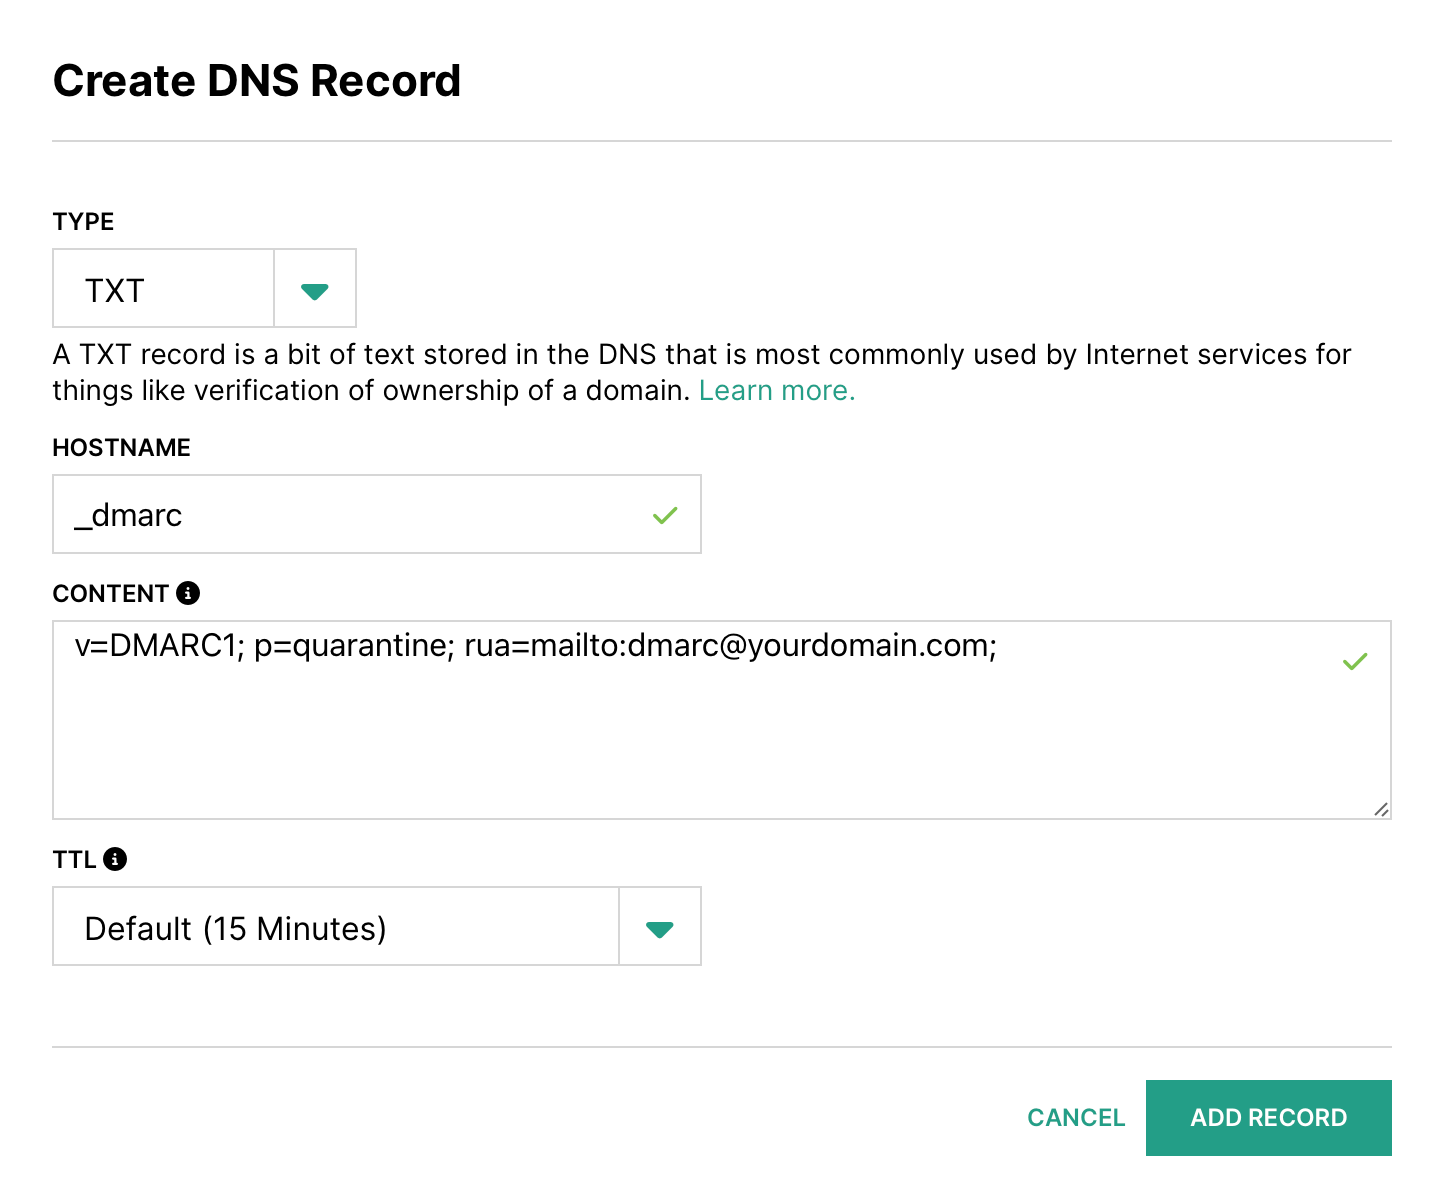1438x1180 pixels.
Task: Follow the Learn more link
Action: 777,391
